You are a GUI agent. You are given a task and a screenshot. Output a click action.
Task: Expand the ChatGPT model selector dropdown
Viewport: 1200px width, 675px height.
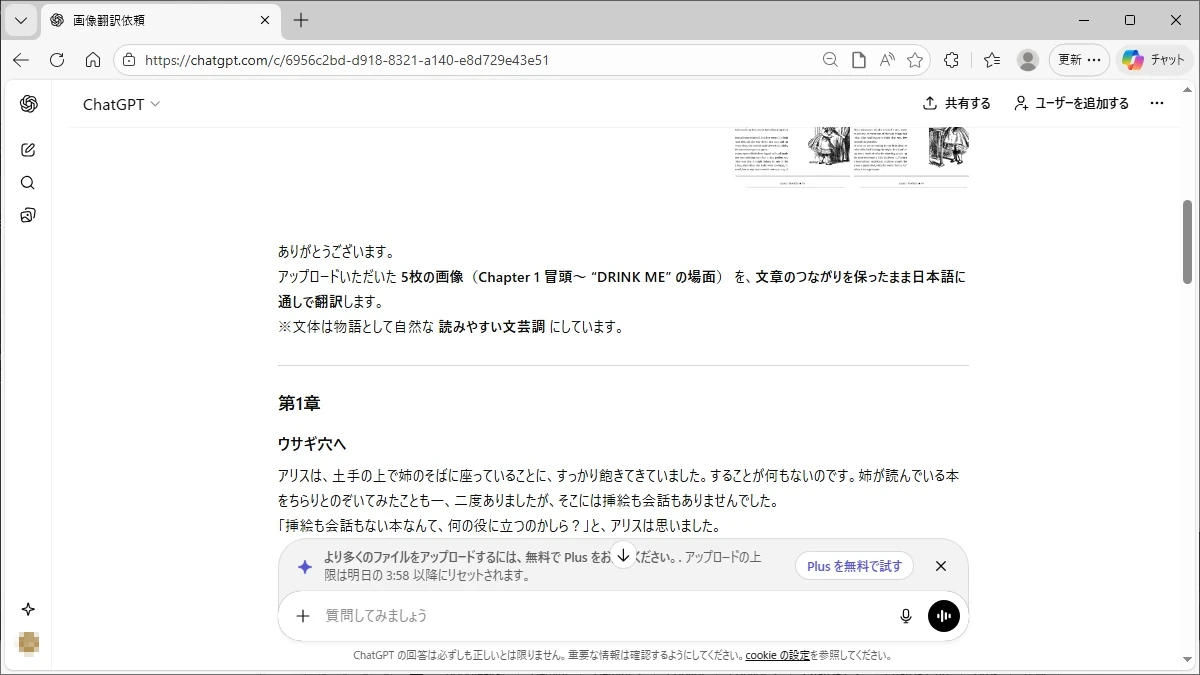click(121, 104)
